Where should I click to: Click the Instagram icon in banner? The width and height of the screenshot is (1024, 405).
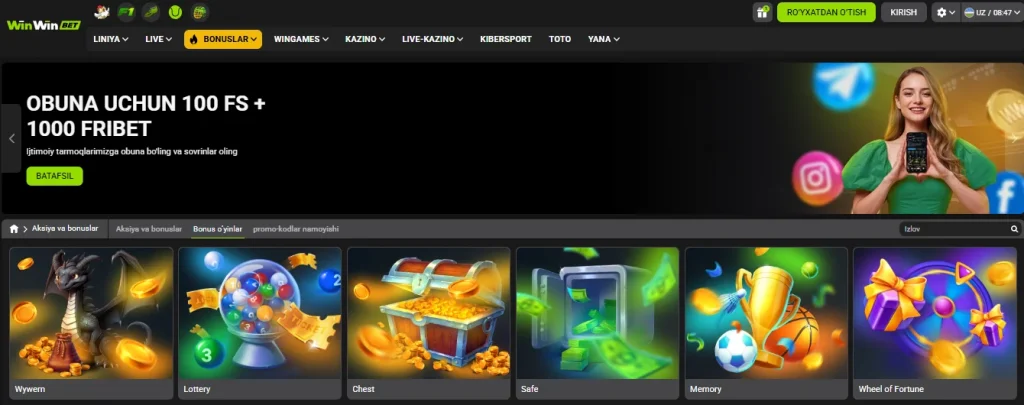pos(818,178)
